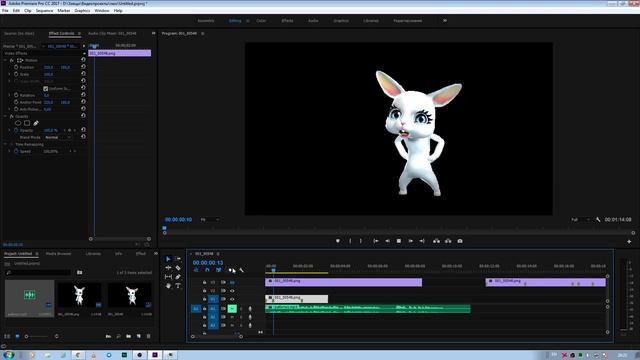Select the Hand tool
The image size is (640, 360).
tap(168, 286)
